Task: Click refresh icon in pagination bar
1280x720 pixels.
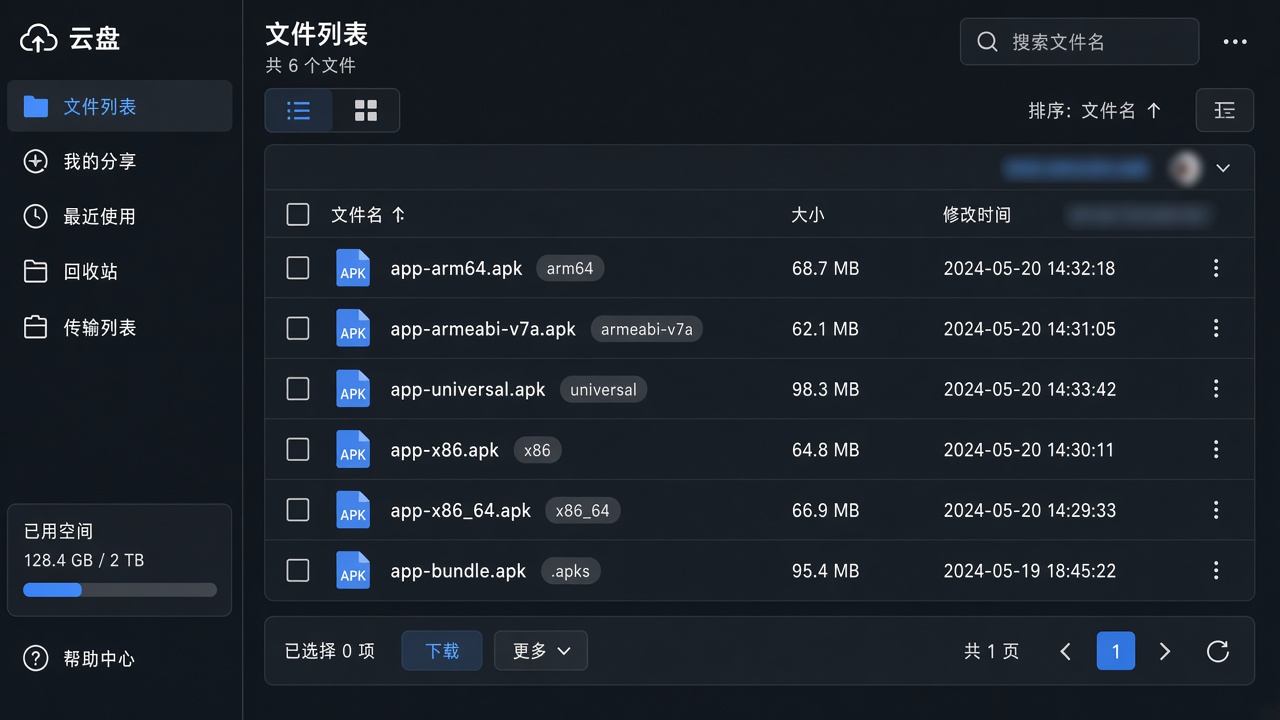Action: 1217,651
